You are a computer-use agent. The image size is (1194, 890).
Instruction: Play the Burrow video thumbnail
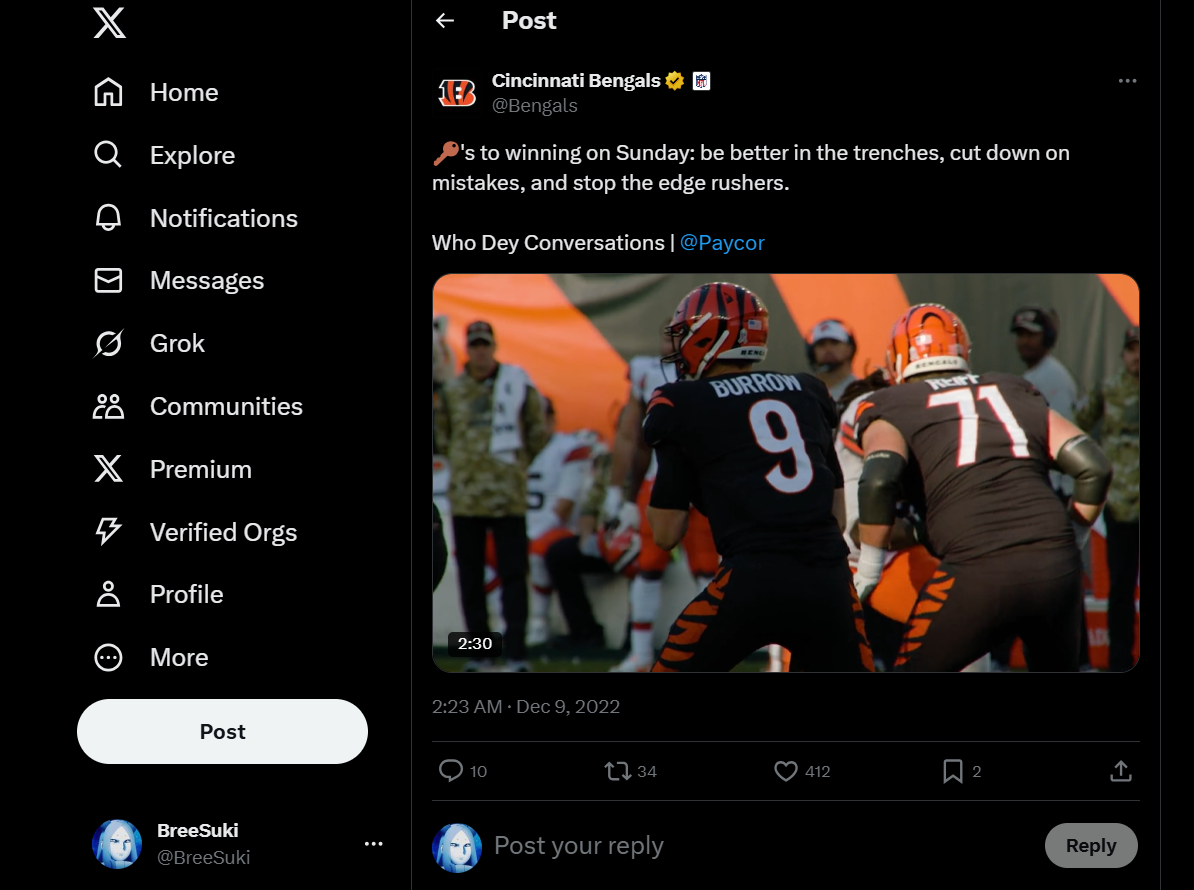click(x=785, y=473)
